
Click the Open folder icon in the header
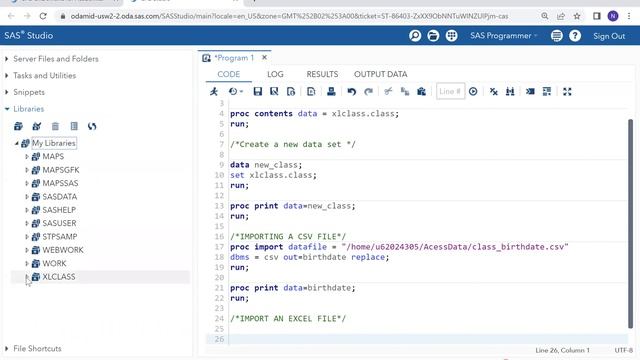pos(433,36)
